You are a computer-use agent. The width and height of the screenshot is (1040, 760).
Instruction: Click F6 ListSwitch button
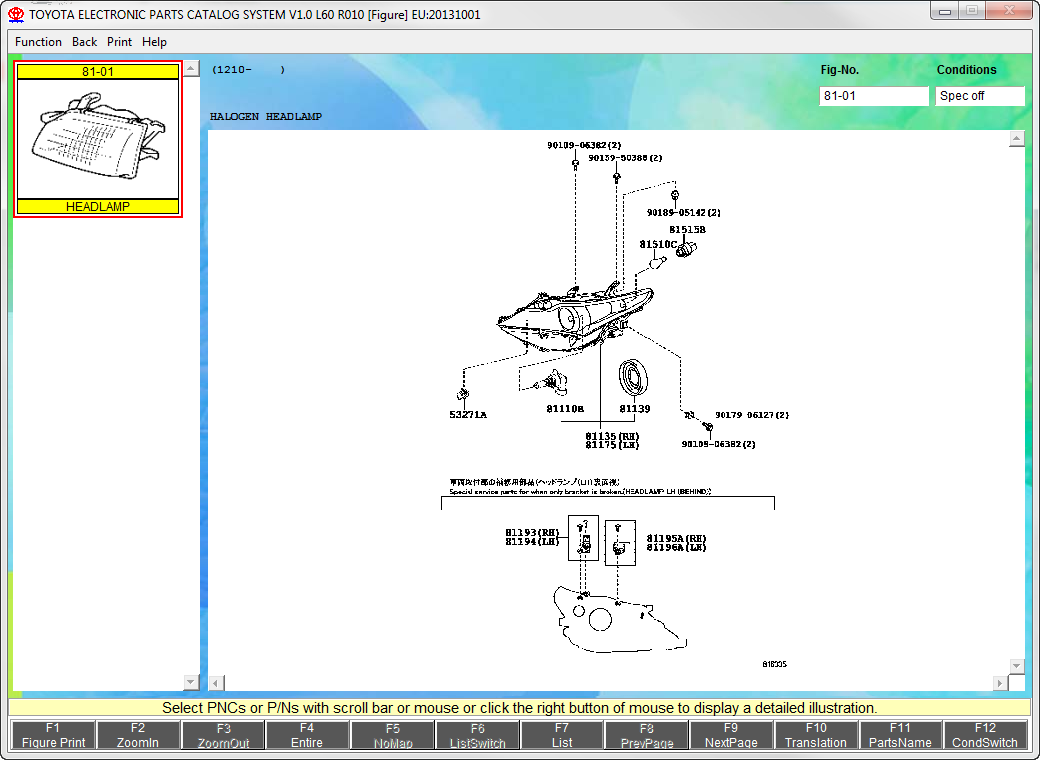(478, 735)
